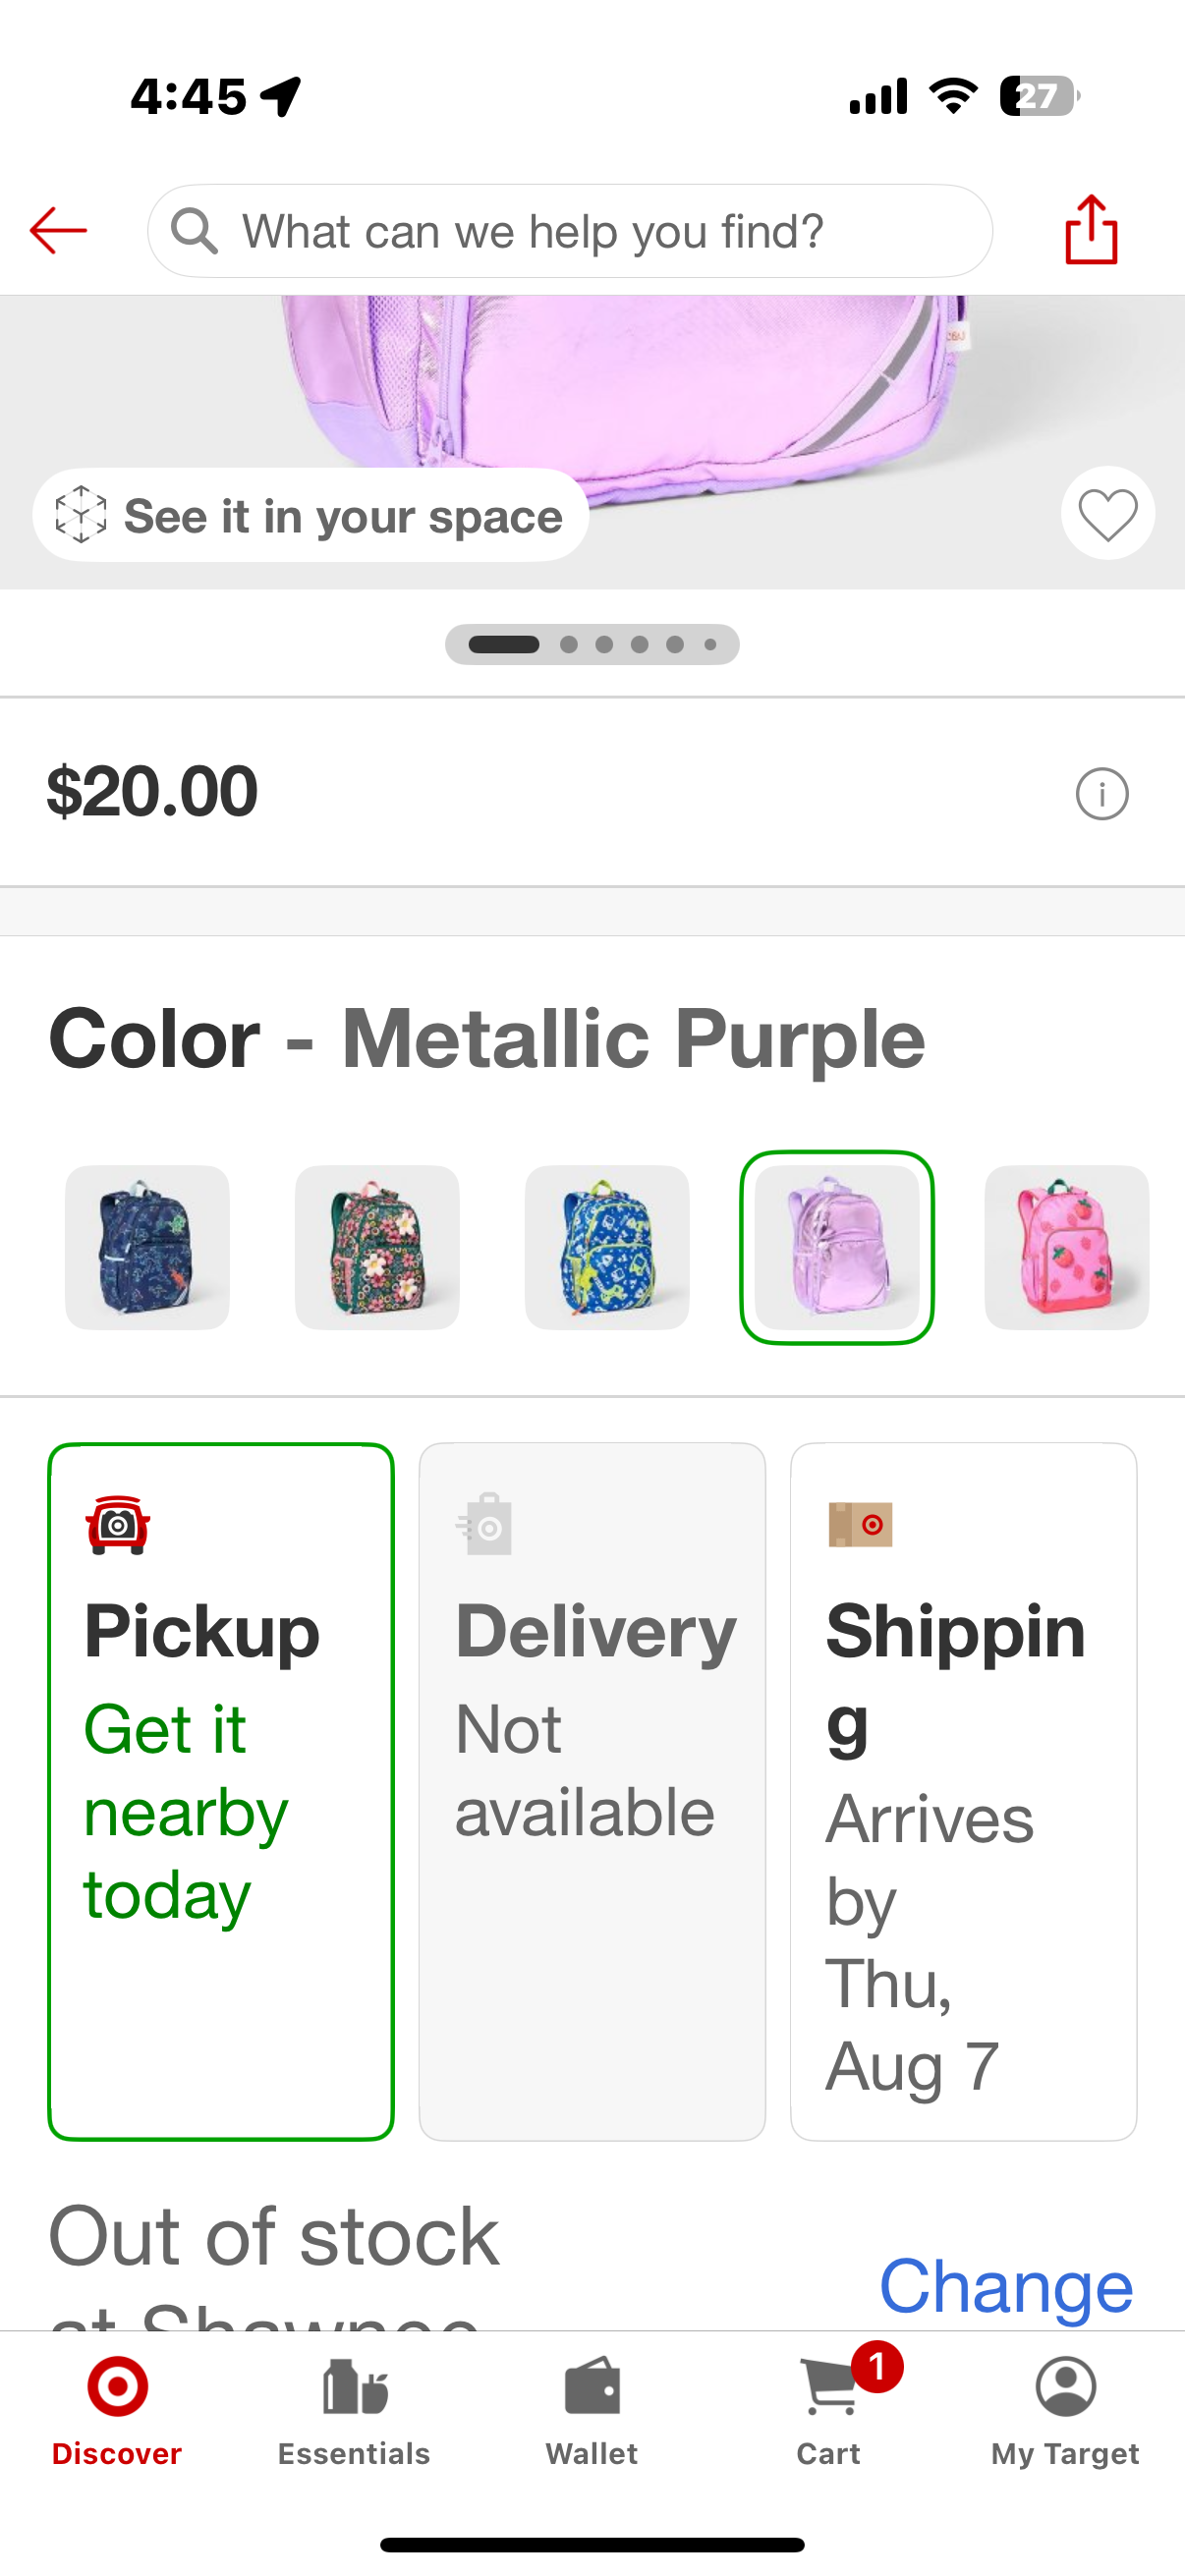Viewport: 1185px width, 2576px height.
Task: Select the Metallic Purple backpack swatch
Action: click(837, 1247)
